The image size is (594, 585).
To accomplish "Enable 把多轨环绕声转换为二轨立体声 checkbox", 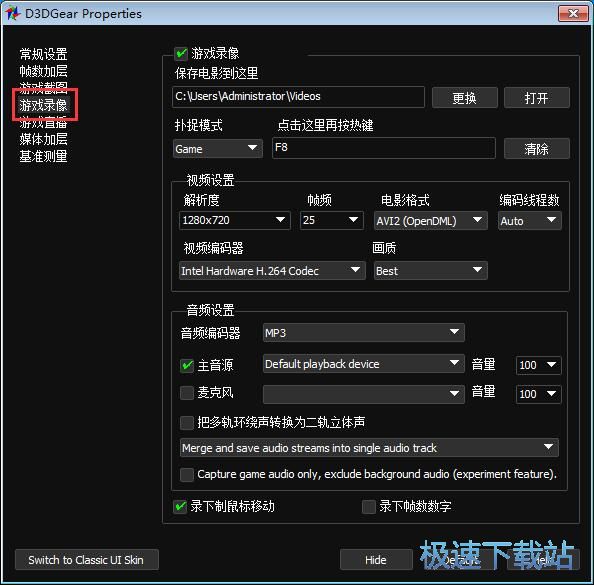I will (187, 422).
